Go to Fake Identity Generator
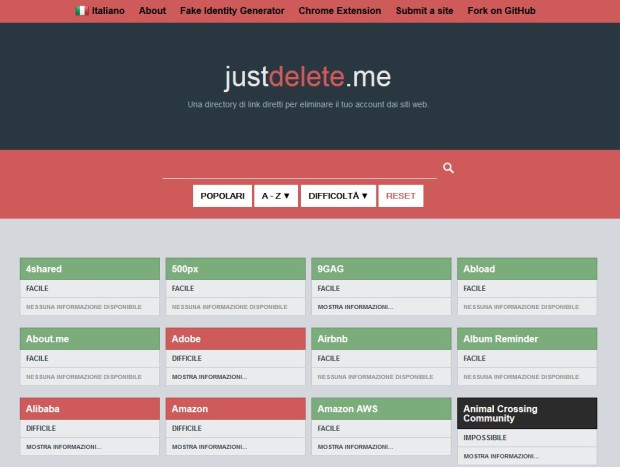Image resolution: width=620 pixels, height=467 pixels. click(x=232, y=11)
